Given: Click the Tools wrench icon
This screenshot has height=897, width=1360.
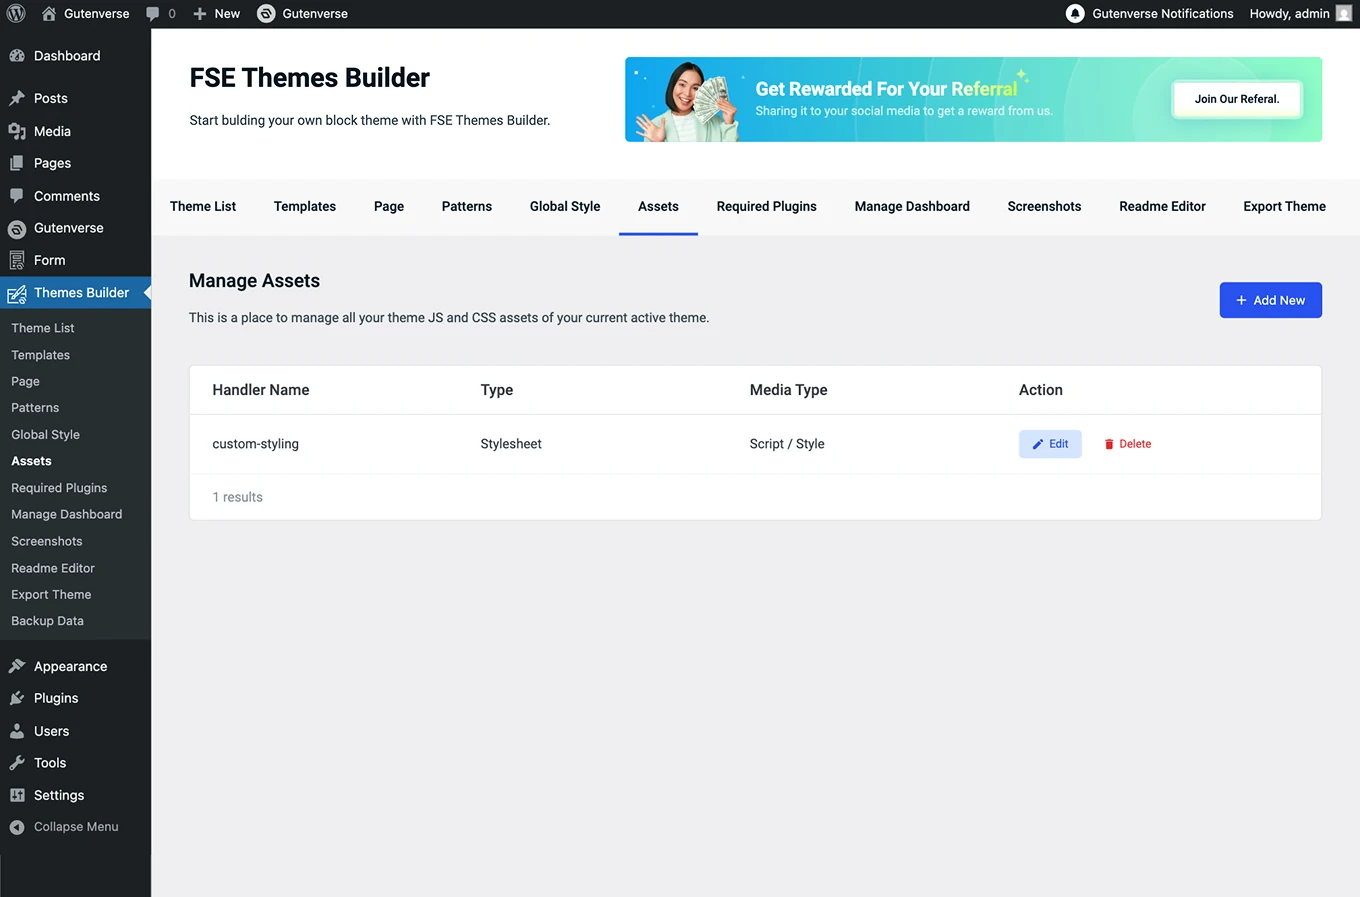Looking at the screenshot, I should [x=17, y=763].
